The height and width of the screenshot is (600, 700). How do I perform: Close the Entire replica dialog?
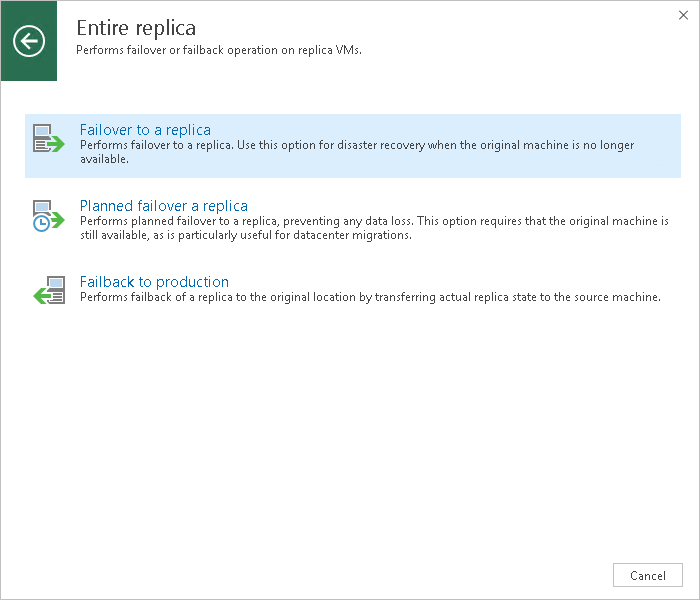[682, 15]
